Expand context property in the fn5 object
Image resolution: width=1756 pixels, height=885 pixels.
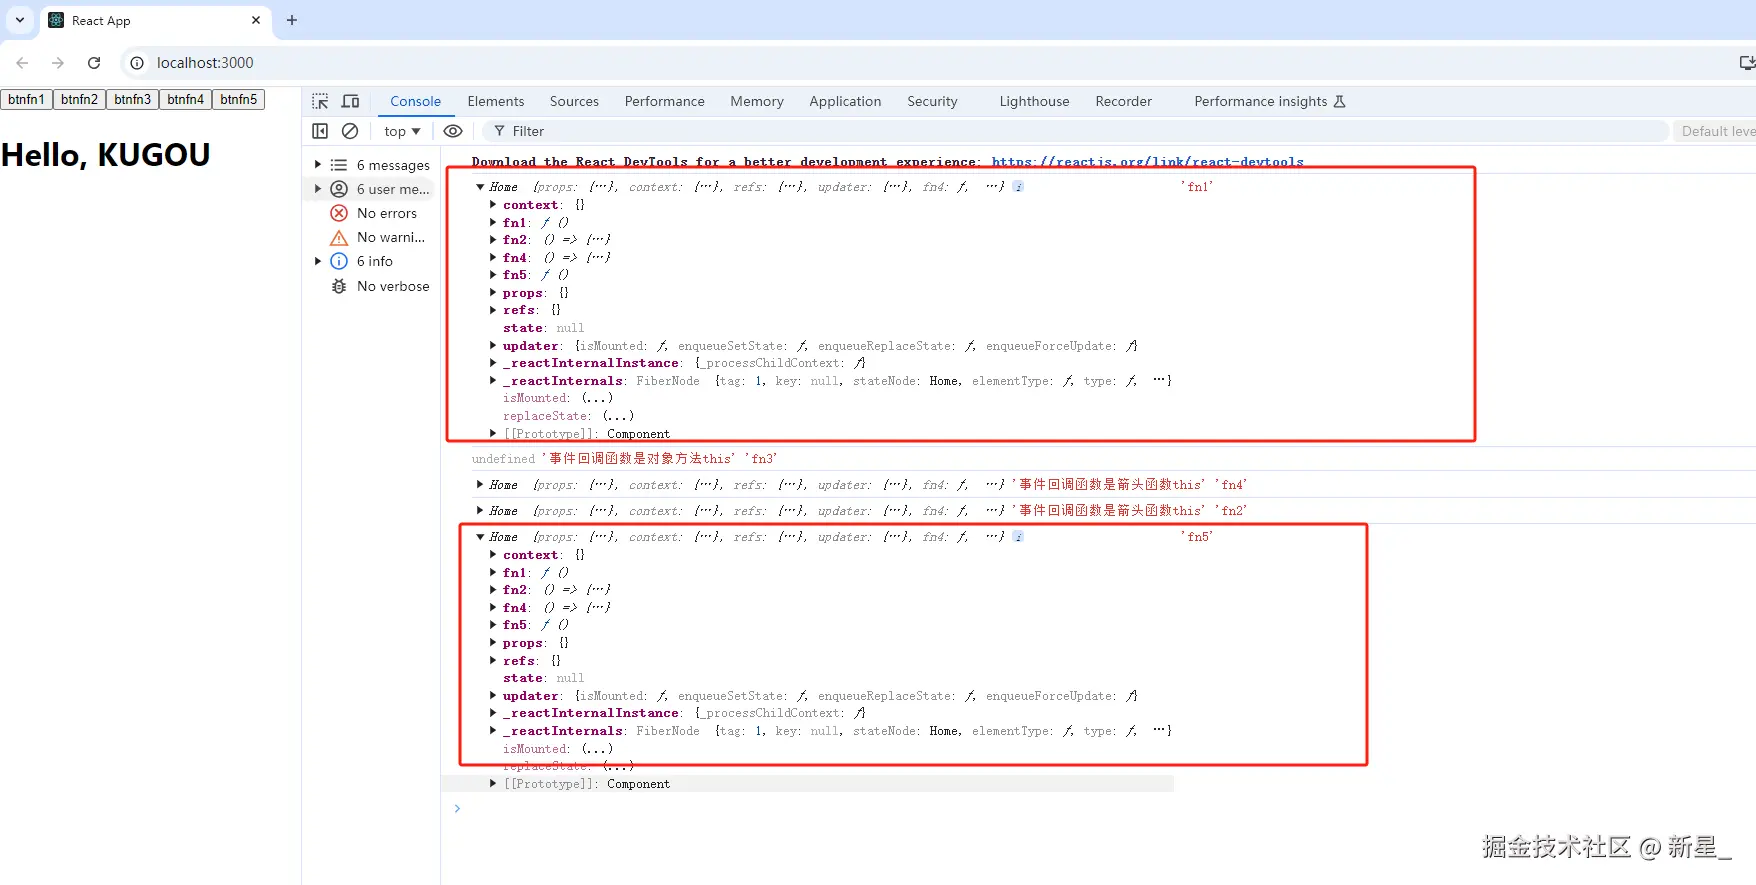tap(493, 555)
